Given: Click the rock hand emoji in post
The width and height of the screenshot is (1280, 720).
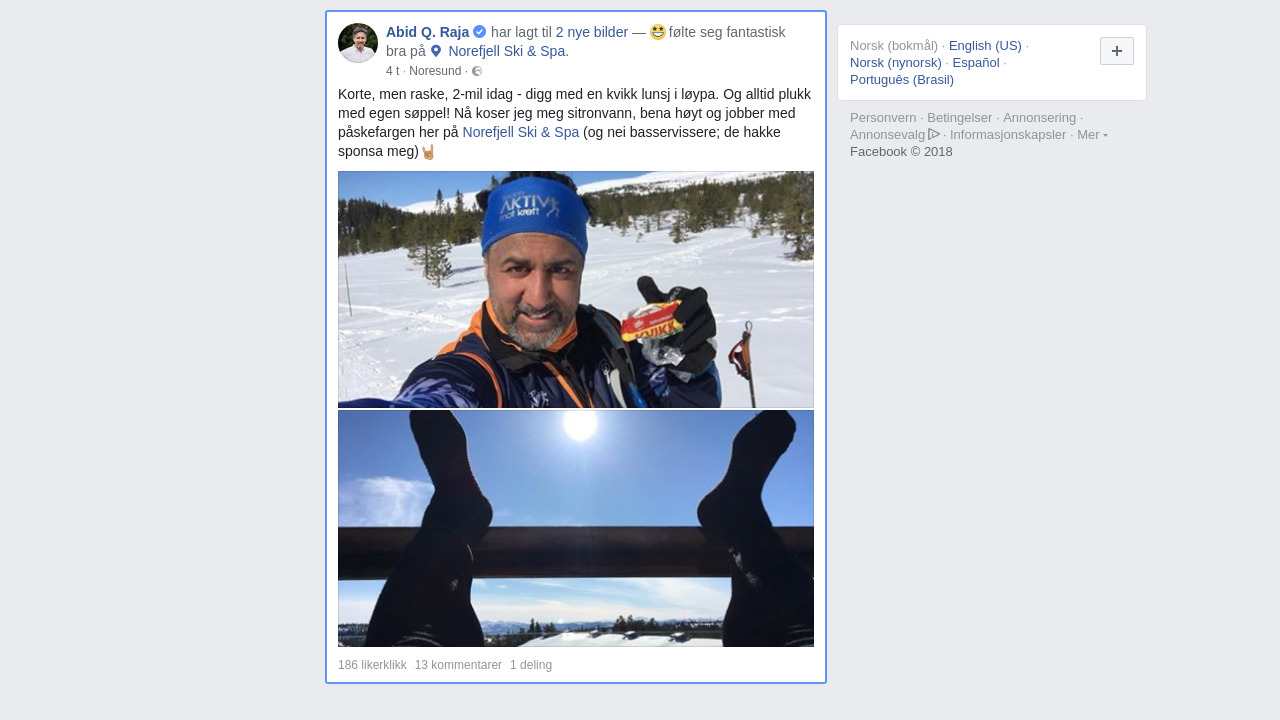Looking at the screenshot, I should [x=428, y=152].
